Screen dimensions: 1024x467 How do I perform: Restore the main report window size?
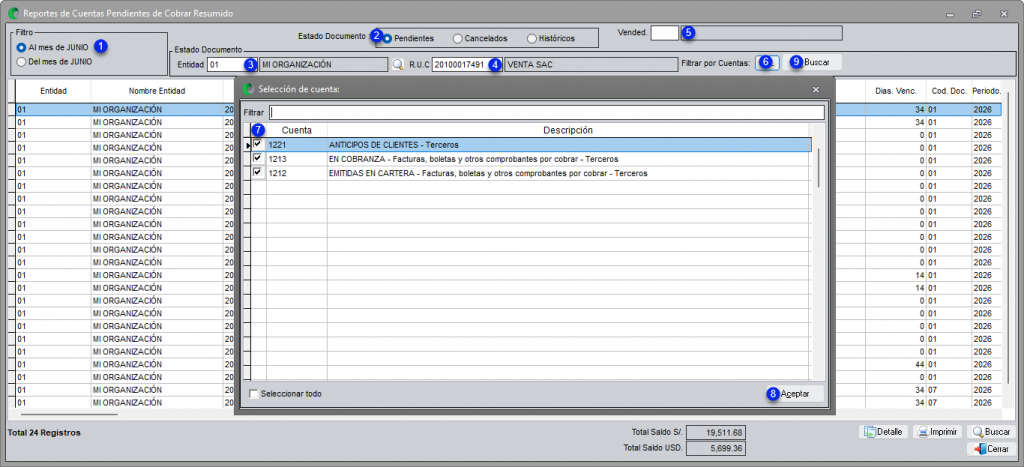coord(976,14)
